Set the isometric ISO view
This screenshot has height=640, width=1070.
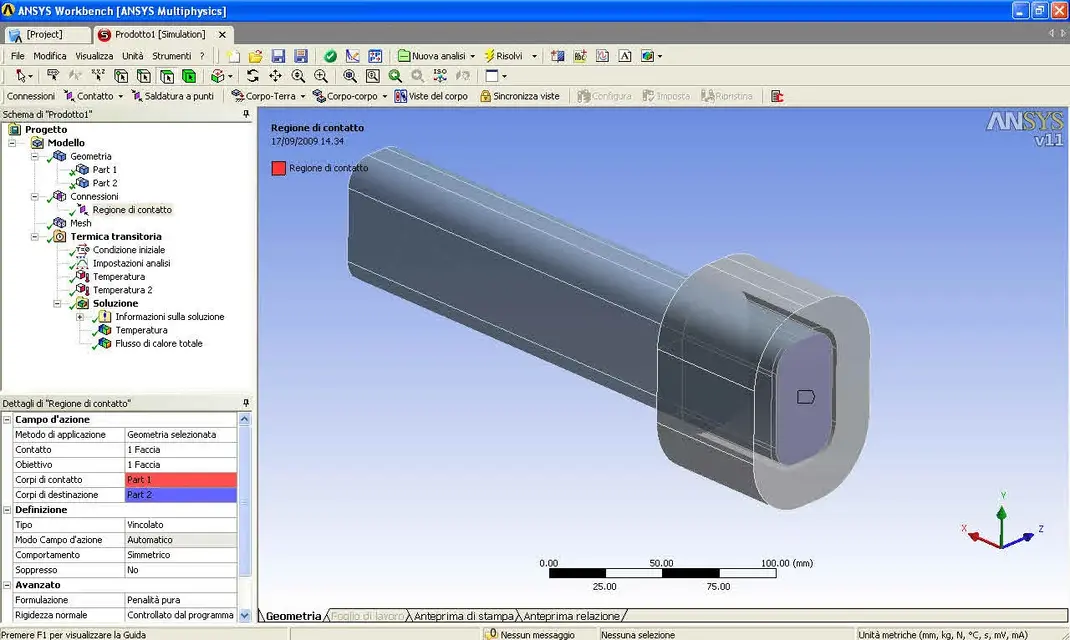point(440,76)
